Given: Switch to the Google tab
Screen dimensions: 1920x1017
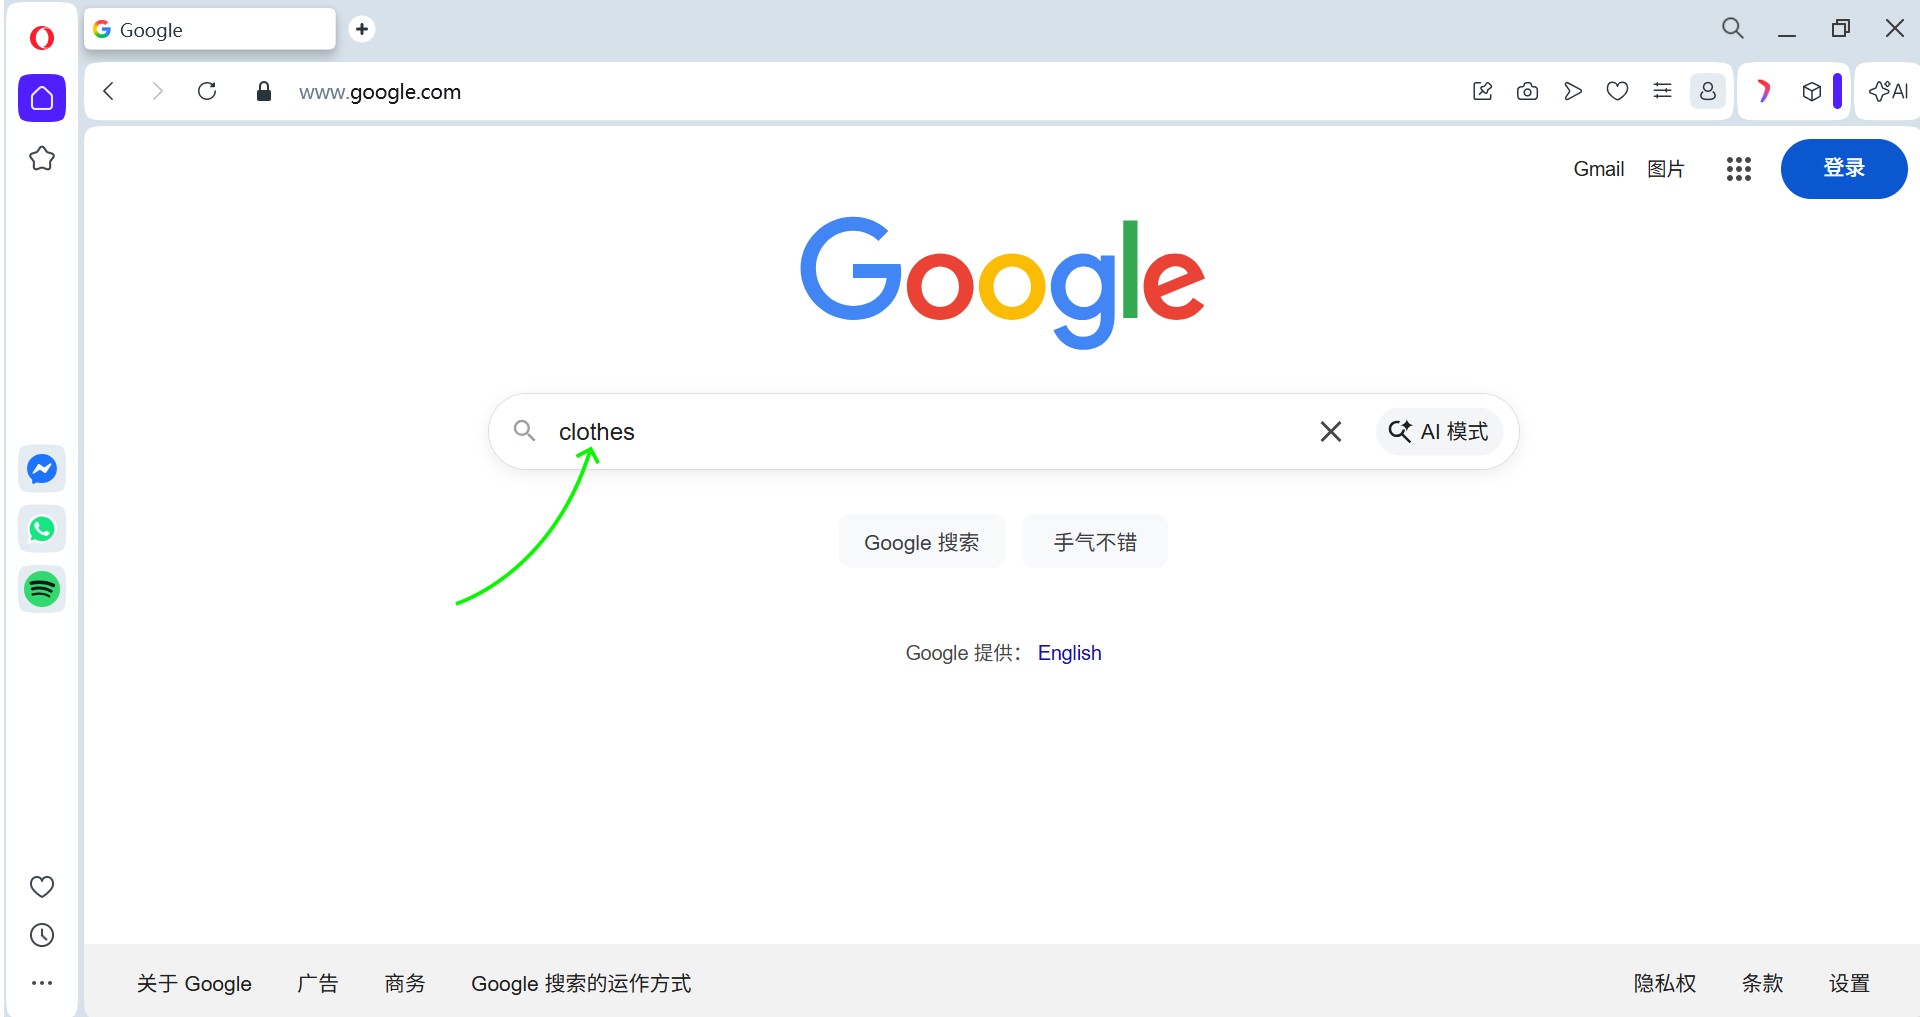Looking at the screenshot, I should tap(210, 30).
